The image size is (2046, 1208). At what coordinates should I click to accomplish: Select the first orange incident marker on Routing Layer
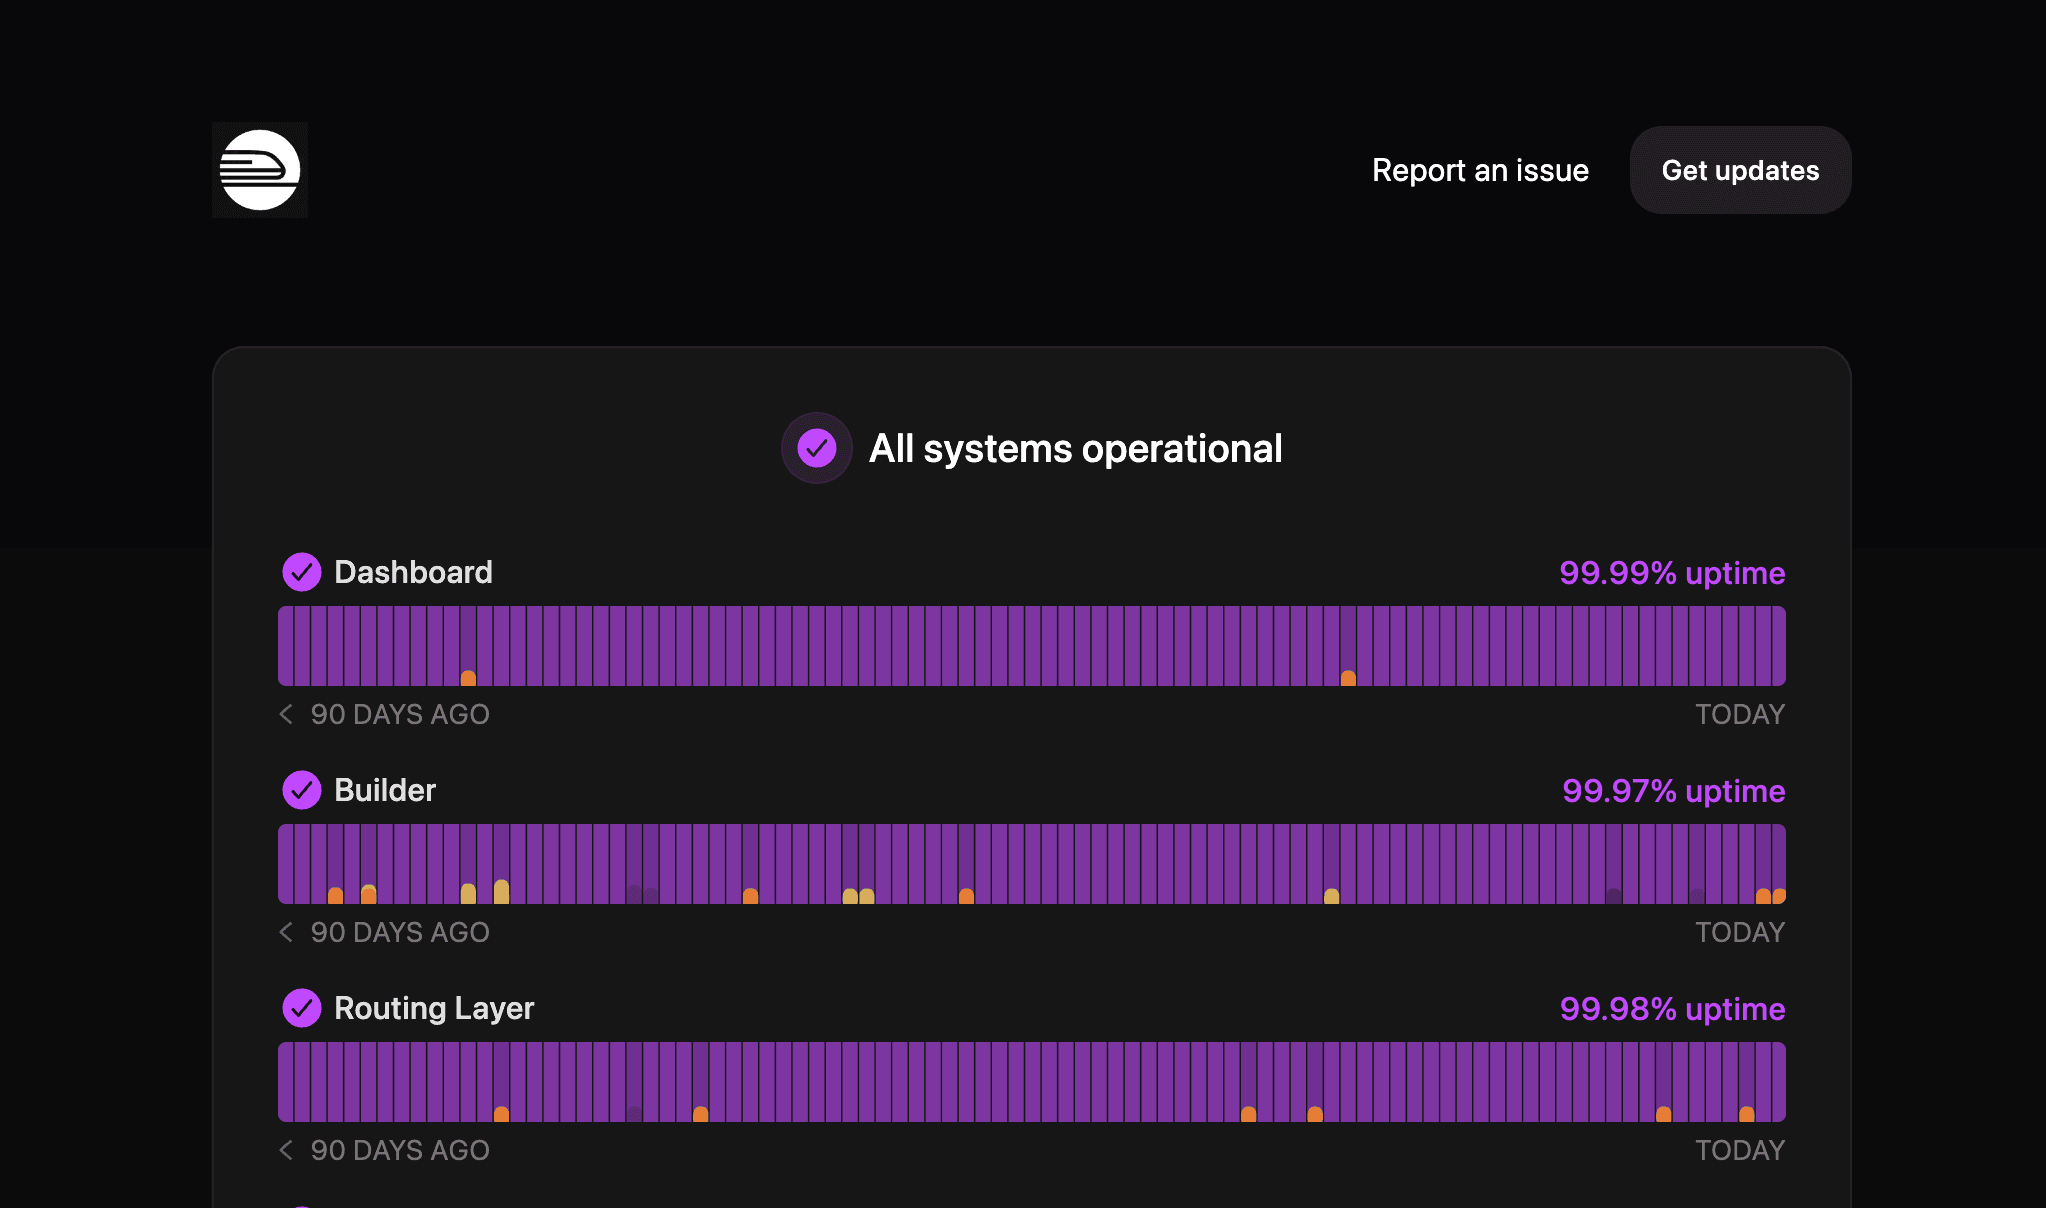501,1114
